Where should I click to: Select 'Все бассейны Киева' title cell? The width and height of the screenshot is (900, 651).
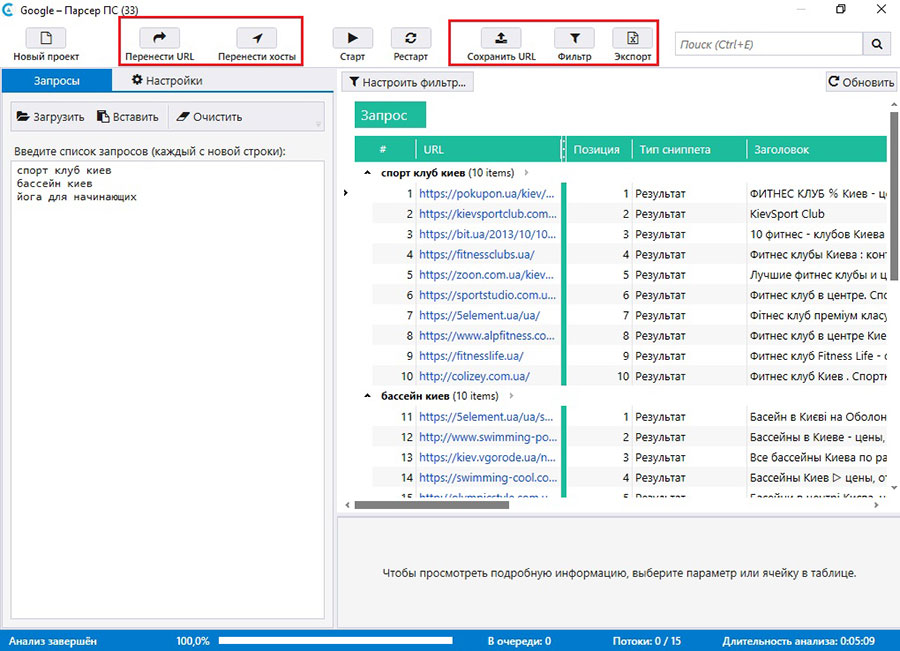[818, 458]
